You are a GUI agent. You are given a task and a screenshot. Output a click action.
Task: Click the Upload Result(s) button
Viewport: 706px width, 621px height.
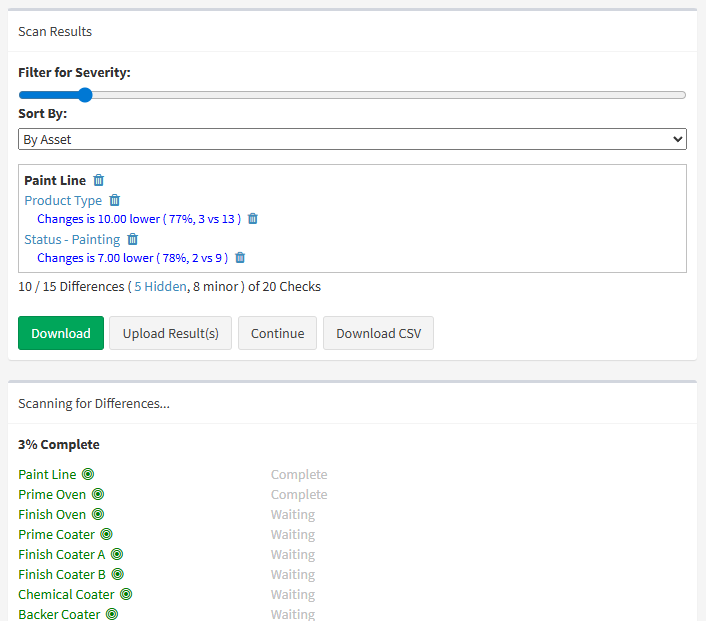(170, 334)
